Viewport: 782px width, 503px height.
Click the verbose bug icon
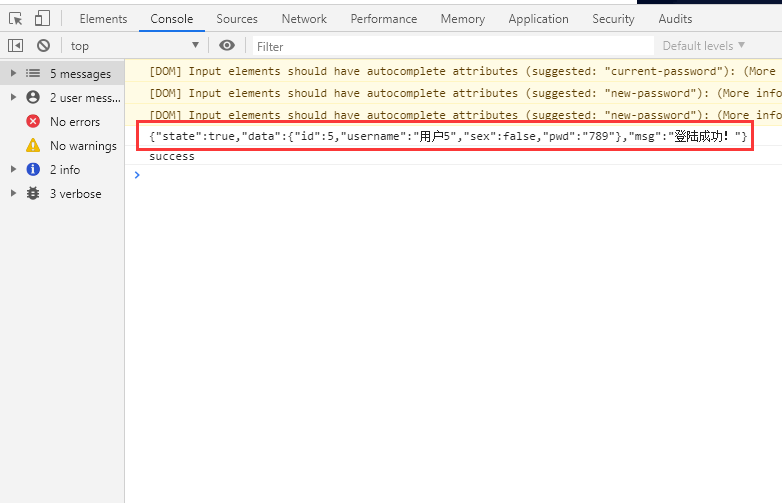tap(33, 193)
